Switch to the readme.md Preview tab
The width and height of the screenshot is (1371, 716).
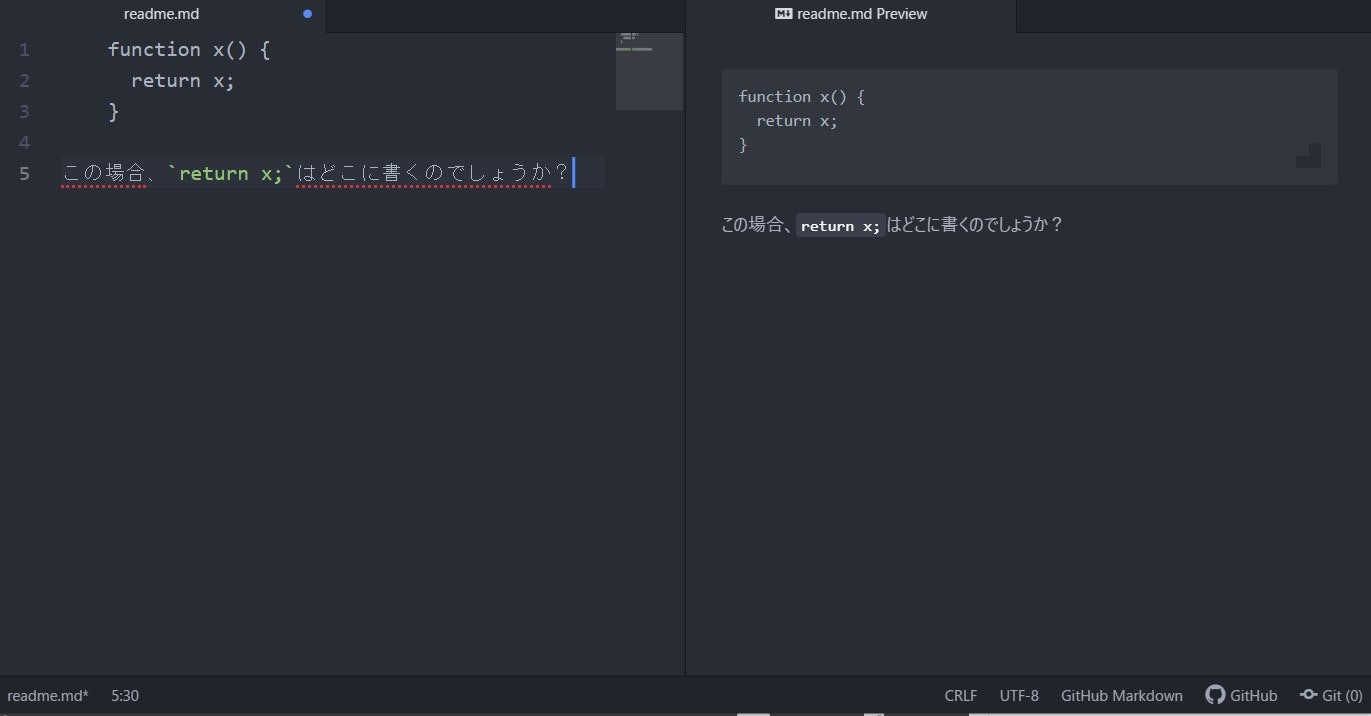click(860, 14)
